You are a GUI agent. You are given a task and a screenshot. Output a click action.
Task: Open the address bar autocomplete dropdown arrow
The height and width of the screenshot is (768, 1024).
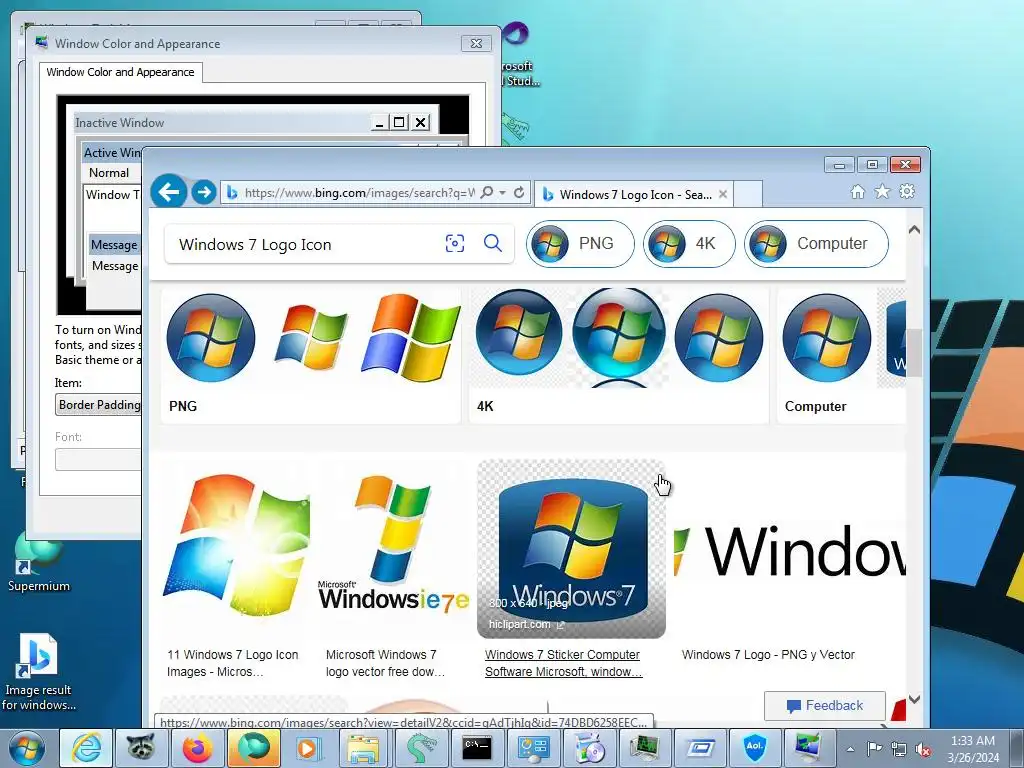click(x=502, y=193)
